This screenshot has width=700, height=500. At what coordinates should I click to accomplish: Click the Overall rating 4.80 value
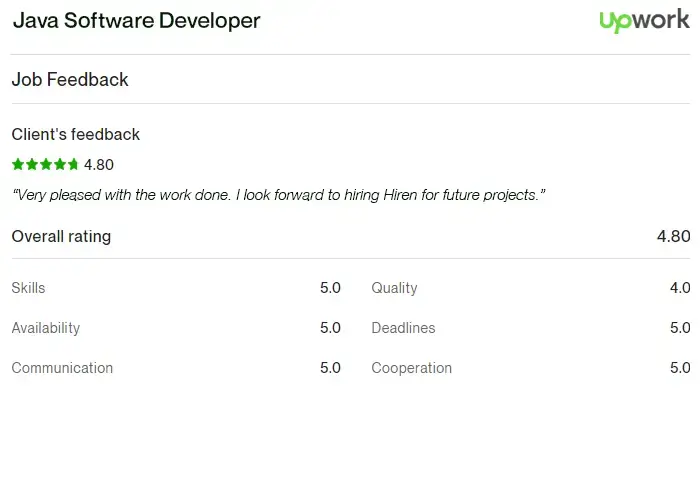[673, 236]
